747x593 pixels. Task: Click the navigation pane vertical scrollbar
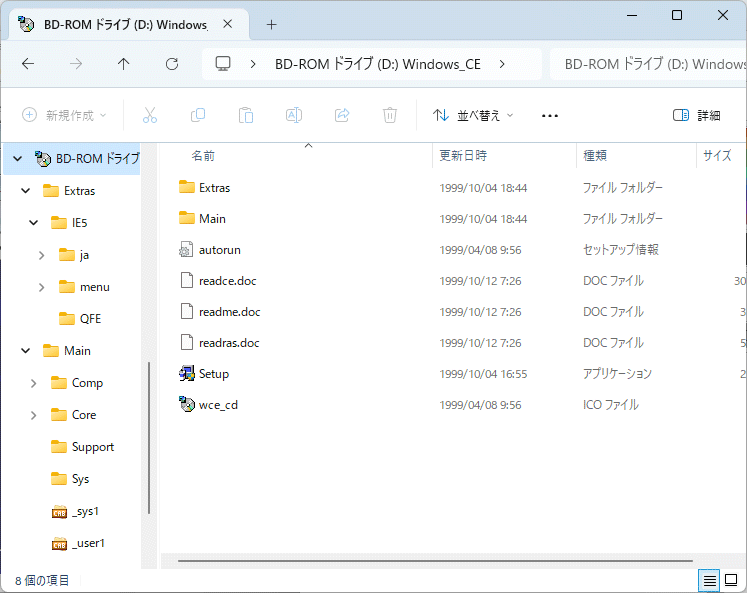(149, 438)
